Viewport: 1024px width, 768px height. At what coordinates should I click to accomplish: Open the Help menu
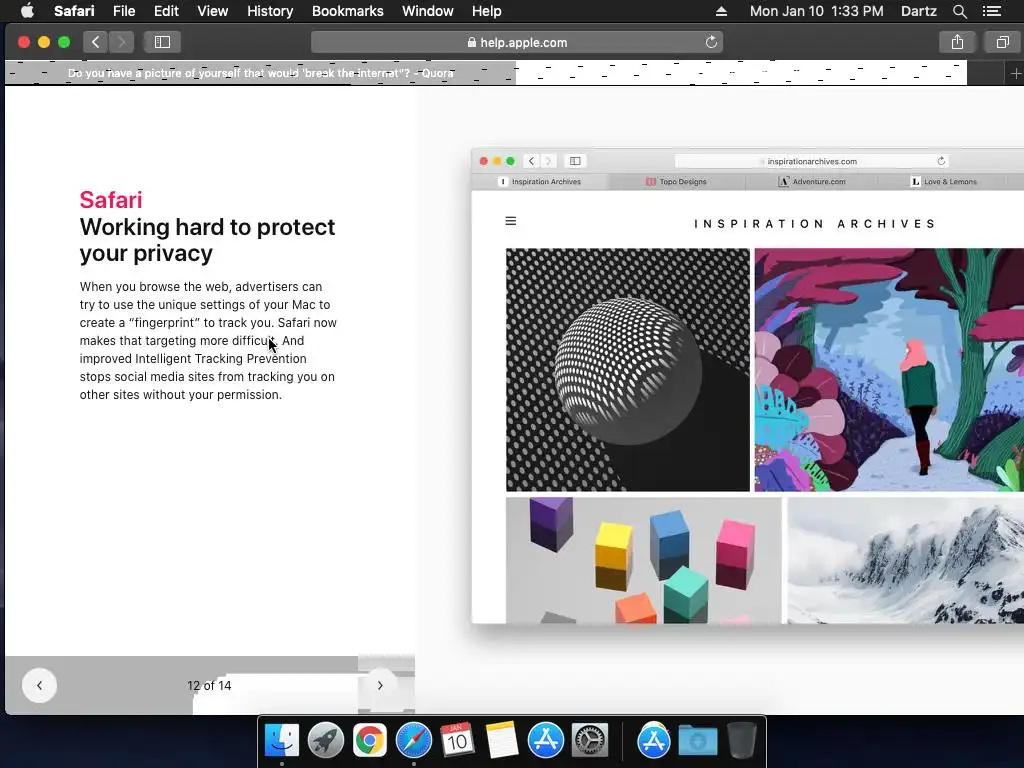487,11
